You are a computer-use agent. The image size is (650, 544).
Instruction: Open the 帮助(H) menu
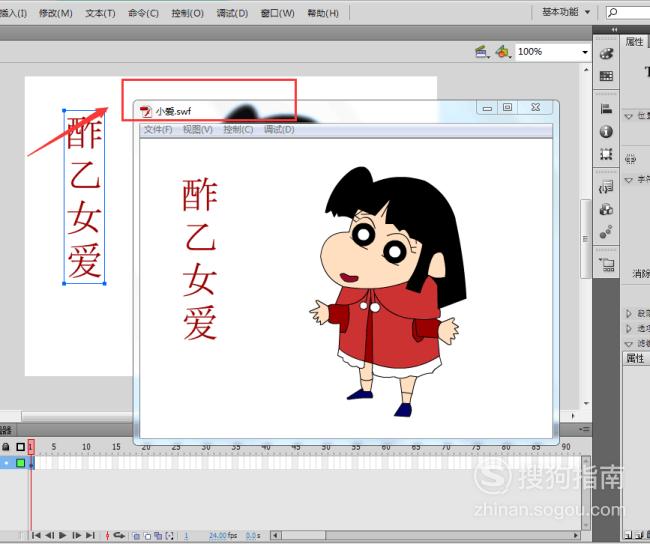point(323,13)
